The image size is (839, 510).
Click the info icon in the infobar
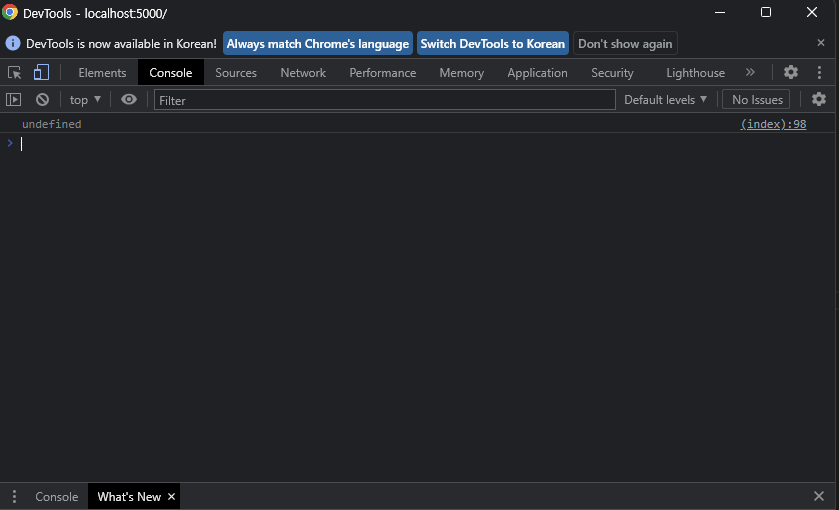click(x=12, y=43)
